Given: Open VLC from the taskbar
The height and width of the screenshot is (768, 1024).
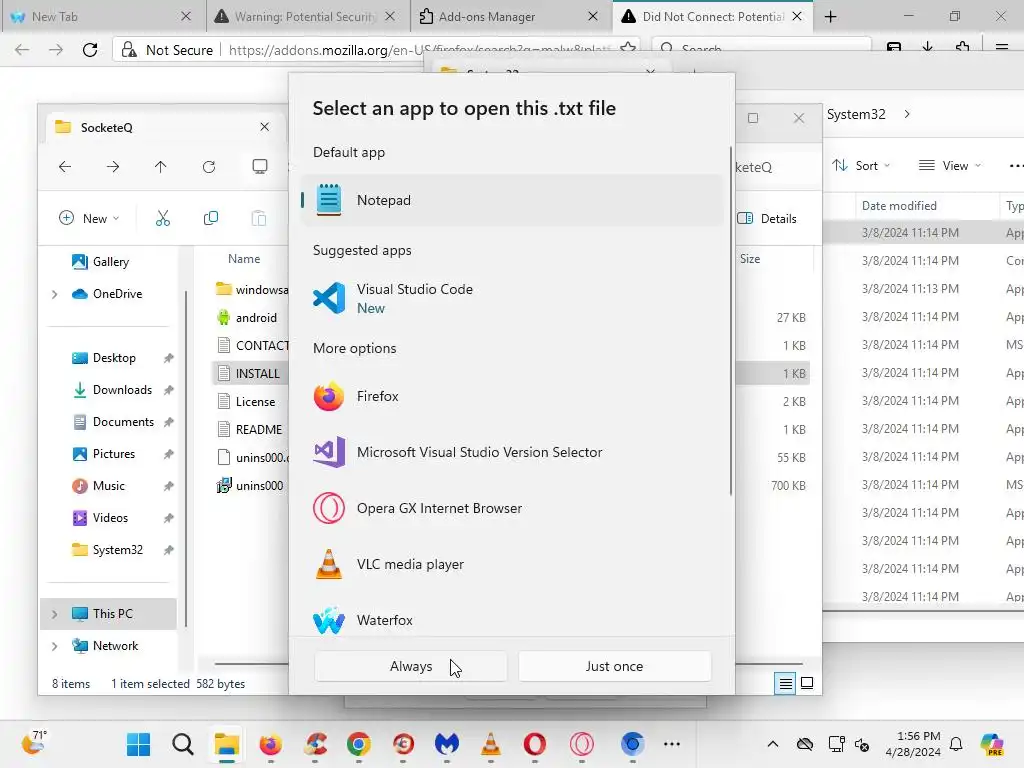Looking at the screenshot, I should (x=490, y=744).
